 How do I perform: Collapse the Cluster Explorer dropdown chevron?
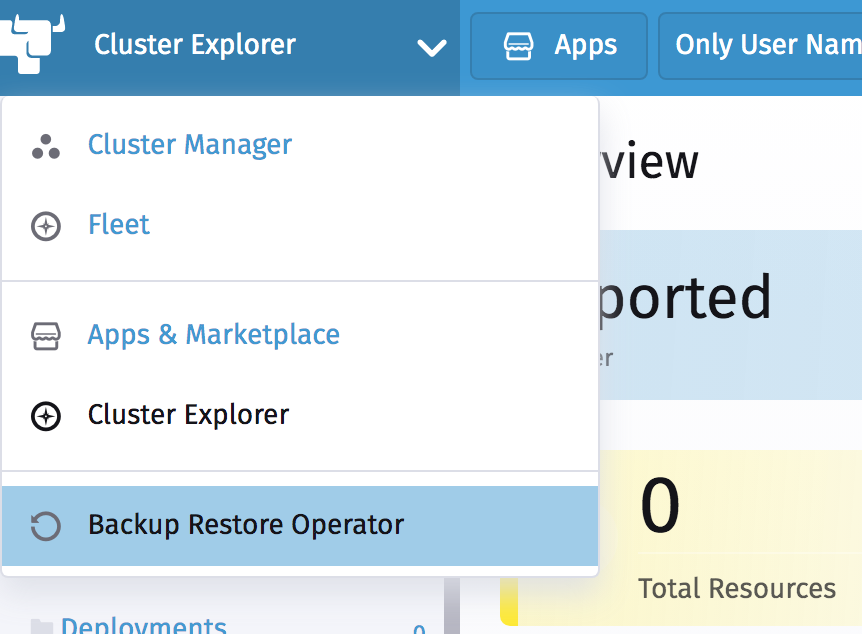tap(432, 48)
